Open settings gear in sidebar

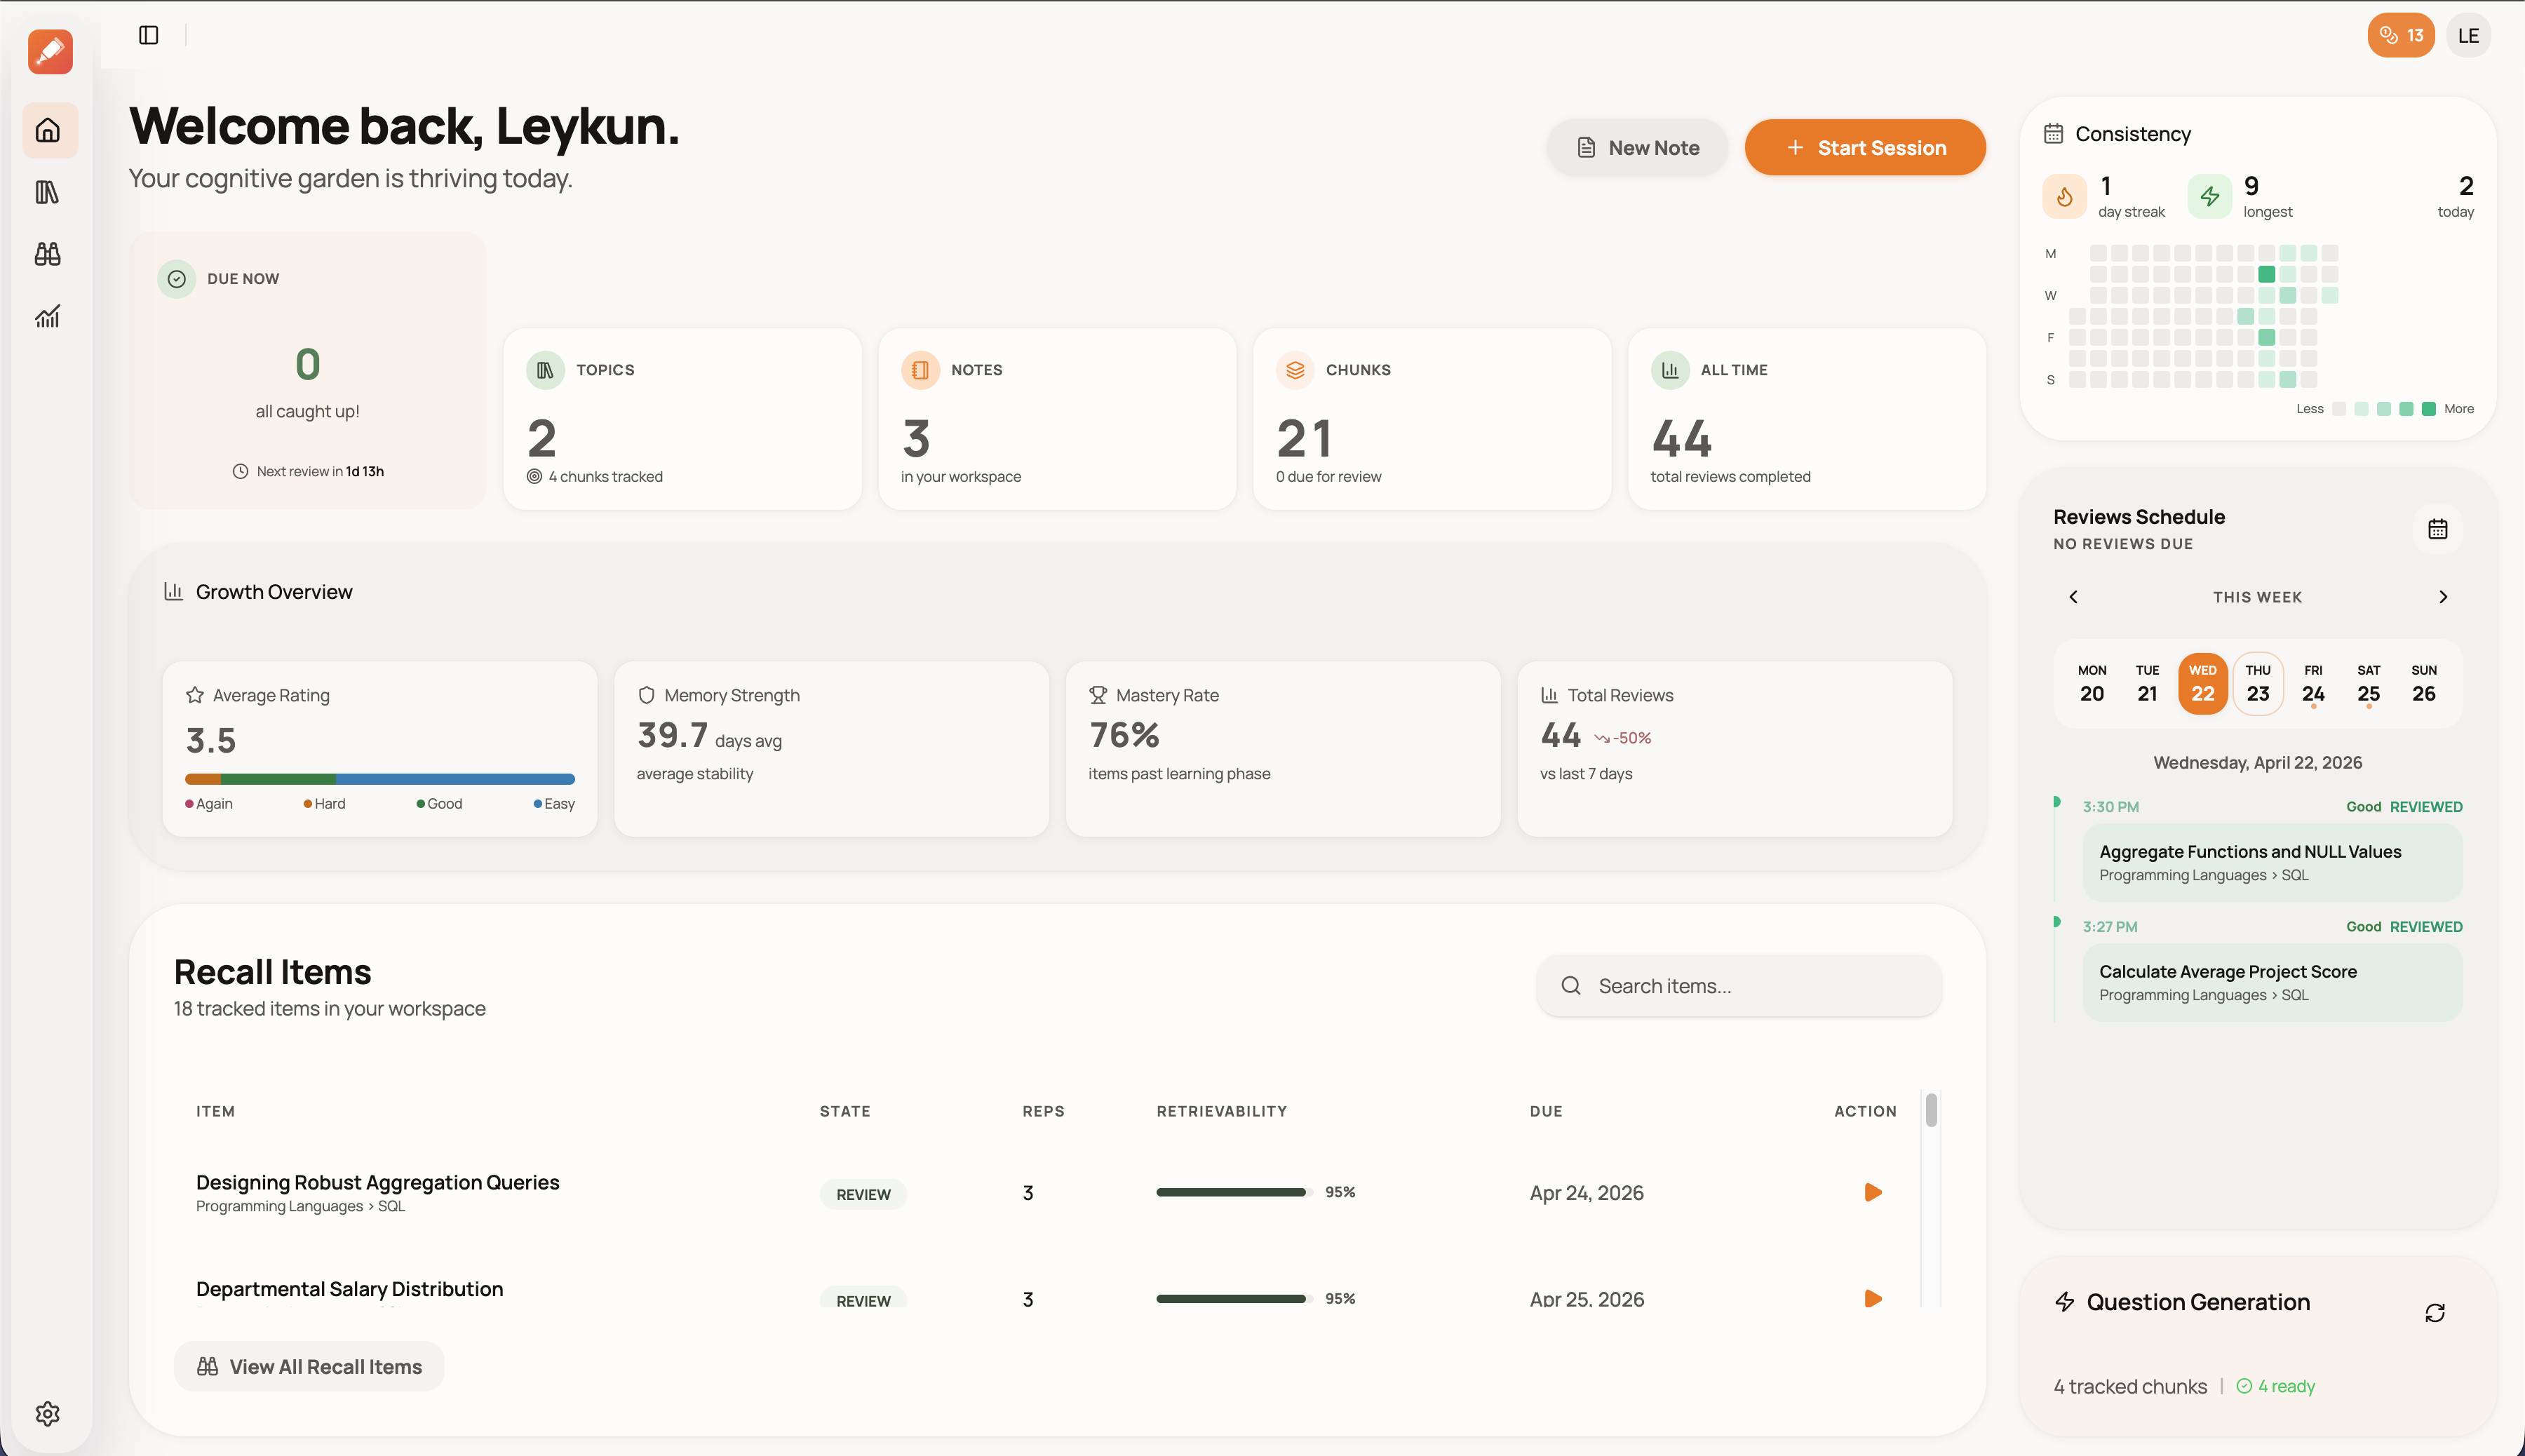pos(48,1413)
